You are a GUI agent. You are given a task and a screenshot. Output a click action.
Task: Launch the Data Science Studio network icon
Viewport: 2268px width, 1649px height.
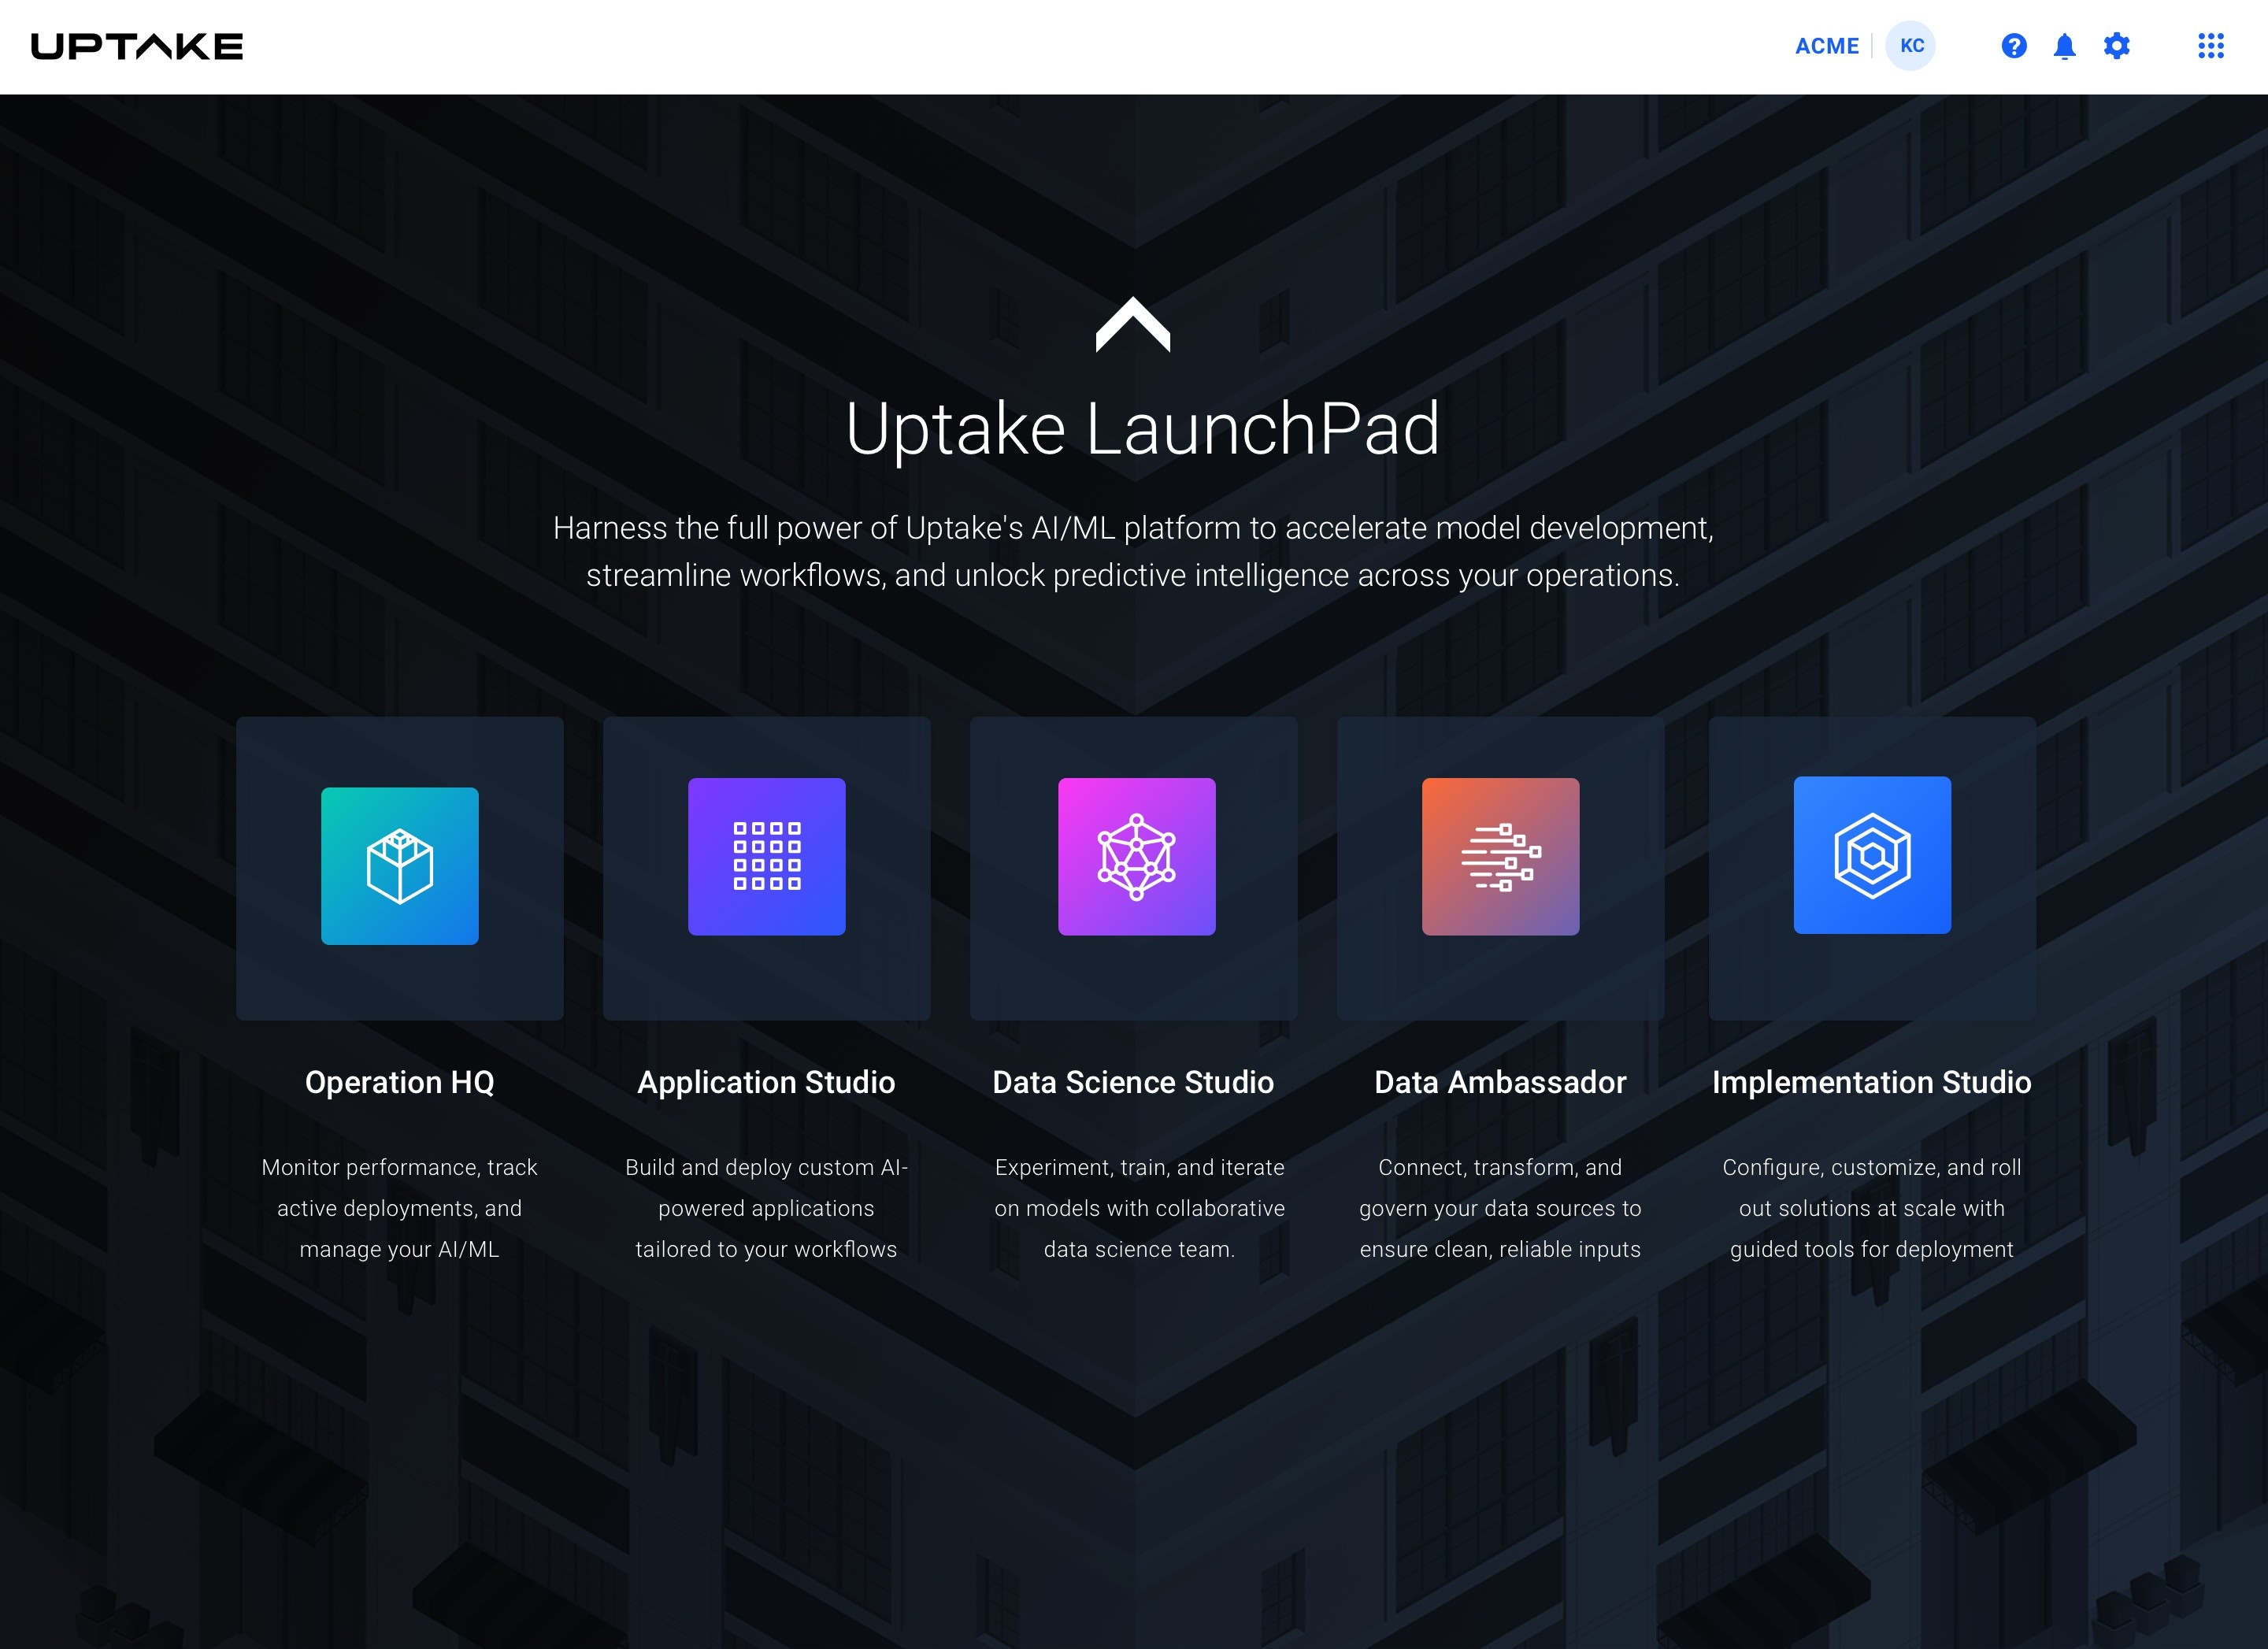[x=1136, y=856]
